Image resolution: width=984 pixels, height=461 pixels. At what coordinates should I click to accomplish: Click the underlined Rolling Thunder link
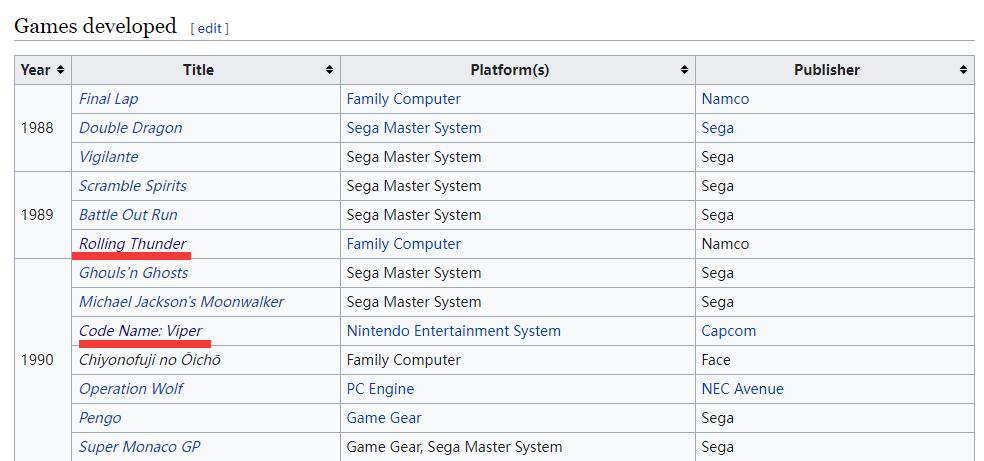[132, 244]
